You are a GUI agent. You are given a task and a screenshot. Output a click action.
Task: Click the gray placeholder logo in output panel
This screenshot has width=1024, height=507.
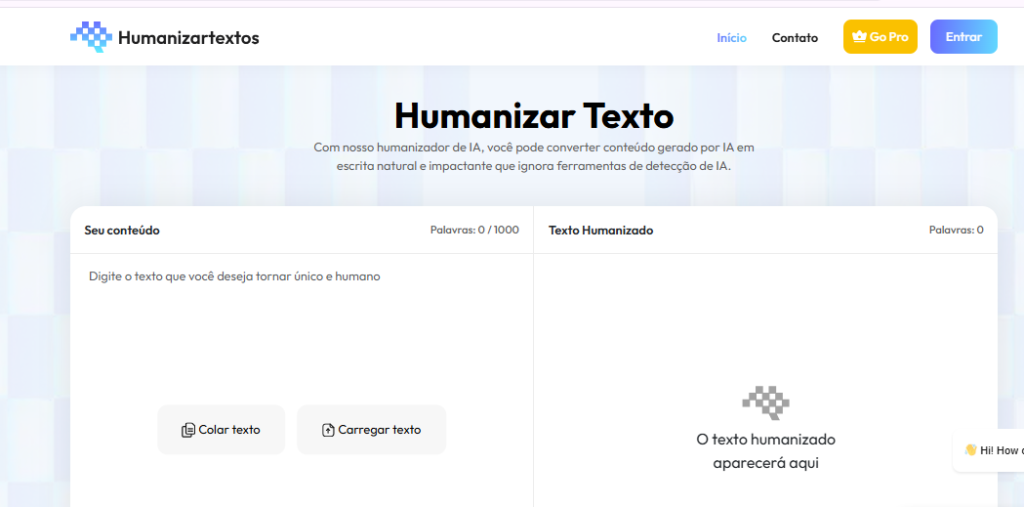pyautogui.click(x=766, y=402)
